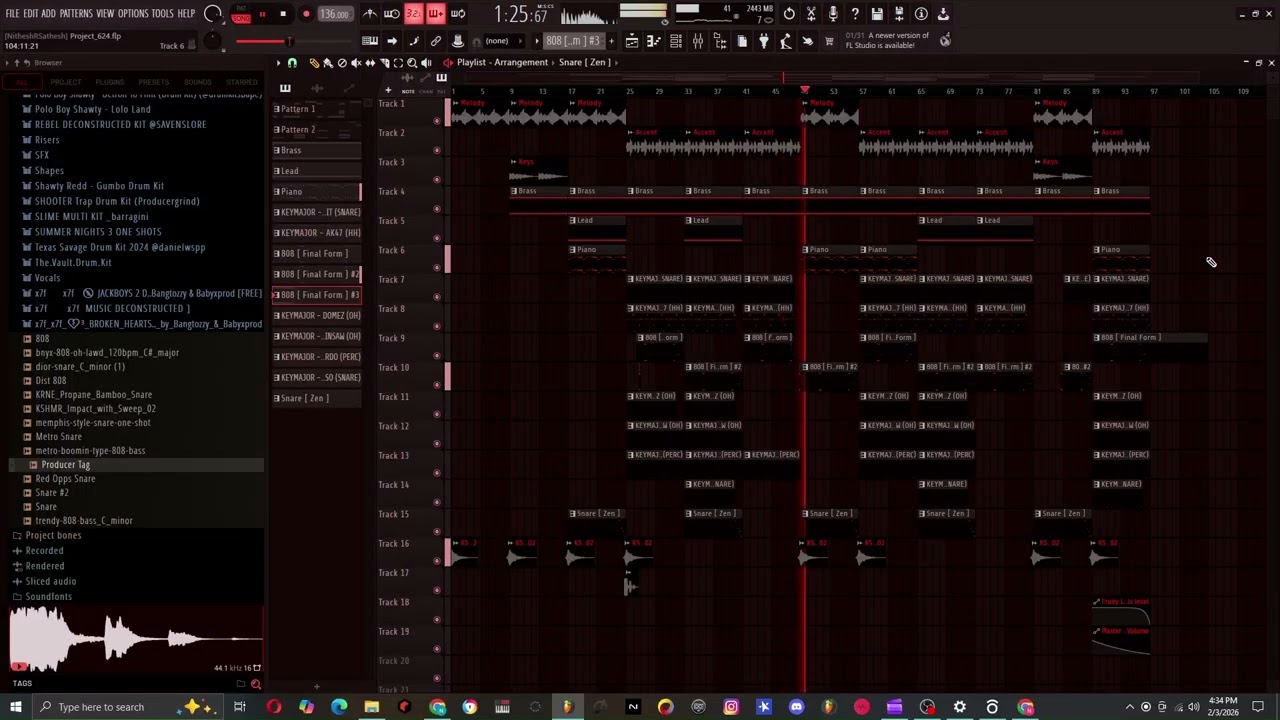Image resolution: width=1280 pixels, height=720 pixels.
Task: Select the Zoom magnifier tool
Action: tap(412, 62)
